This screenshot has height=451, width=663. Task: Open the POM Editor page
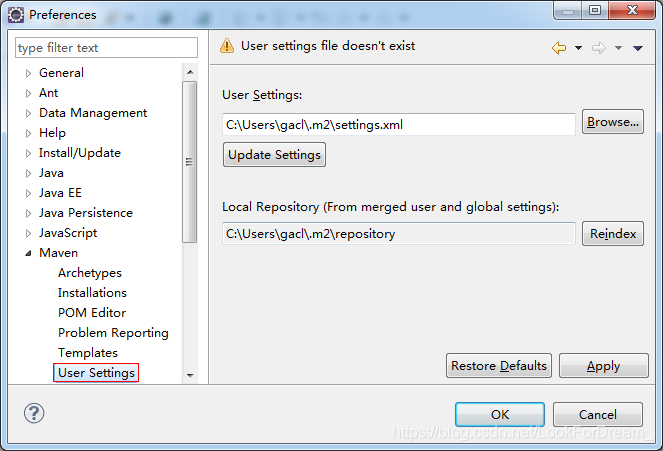(x=92, y=312)
